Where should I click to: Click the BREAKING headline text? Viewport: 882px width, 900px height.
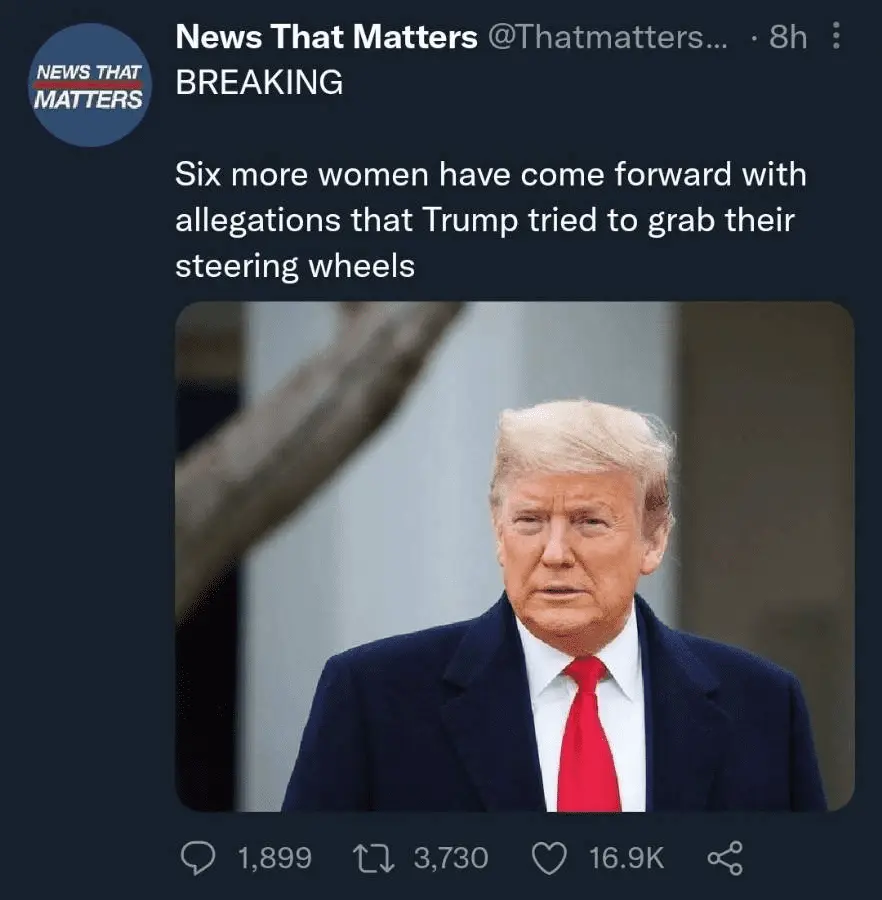tap(259, 83)
